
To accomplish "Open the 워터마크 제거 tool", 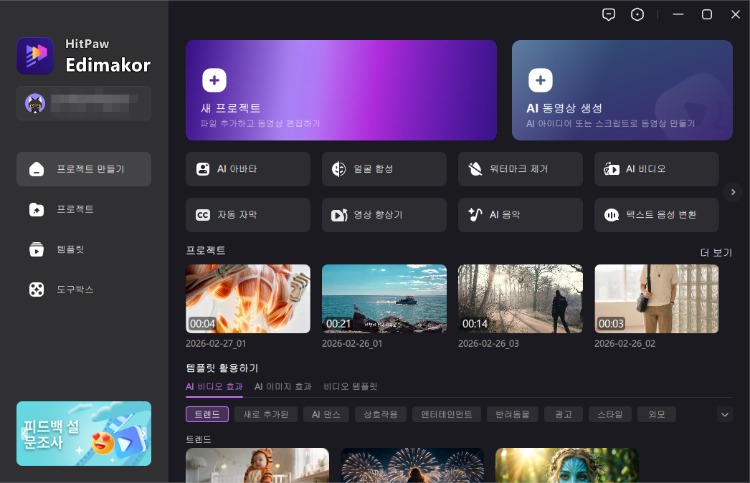I will (520, 169).
